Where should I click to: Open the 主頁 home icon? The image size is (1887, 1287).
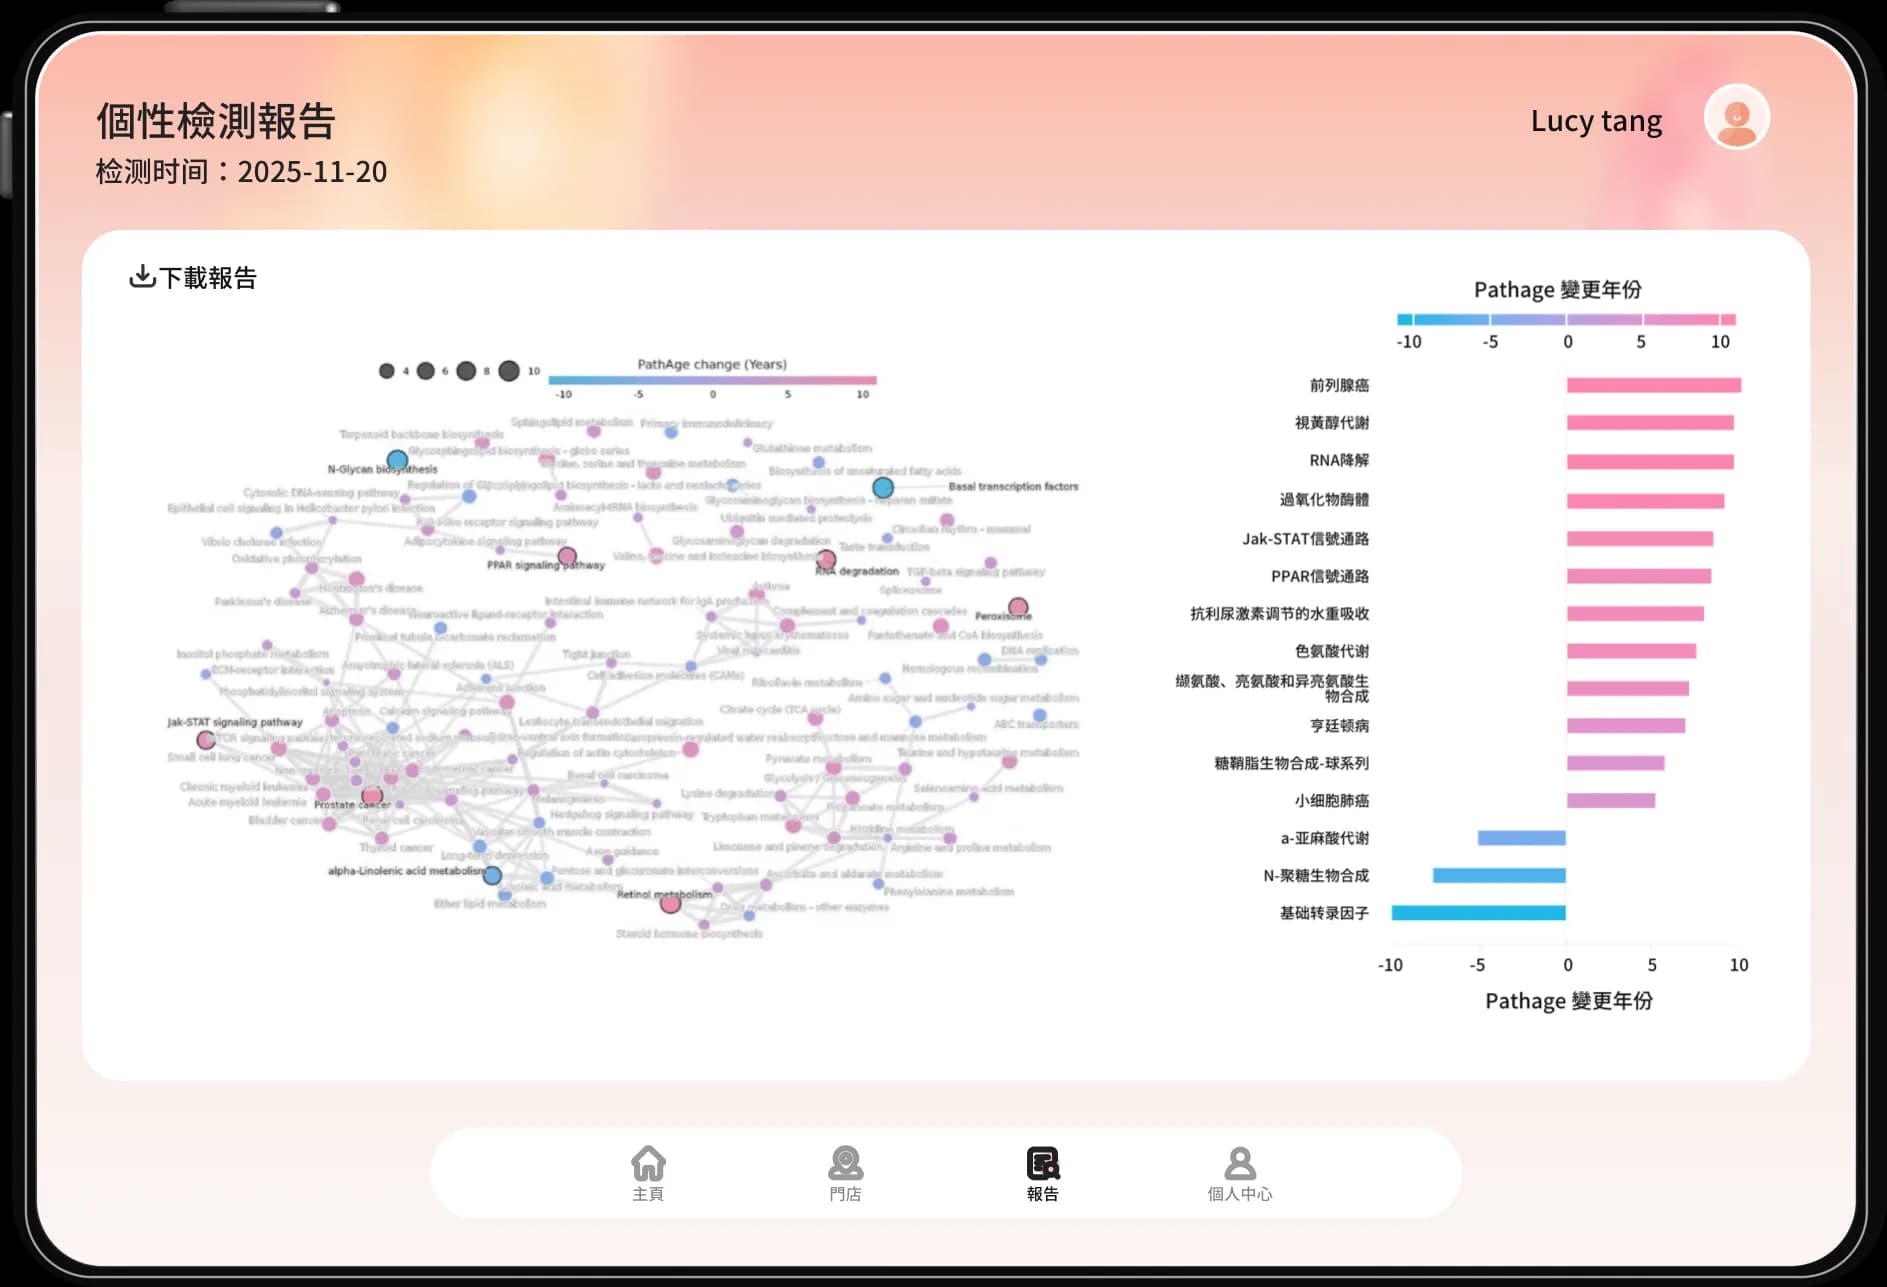[x=648, y=1163]
